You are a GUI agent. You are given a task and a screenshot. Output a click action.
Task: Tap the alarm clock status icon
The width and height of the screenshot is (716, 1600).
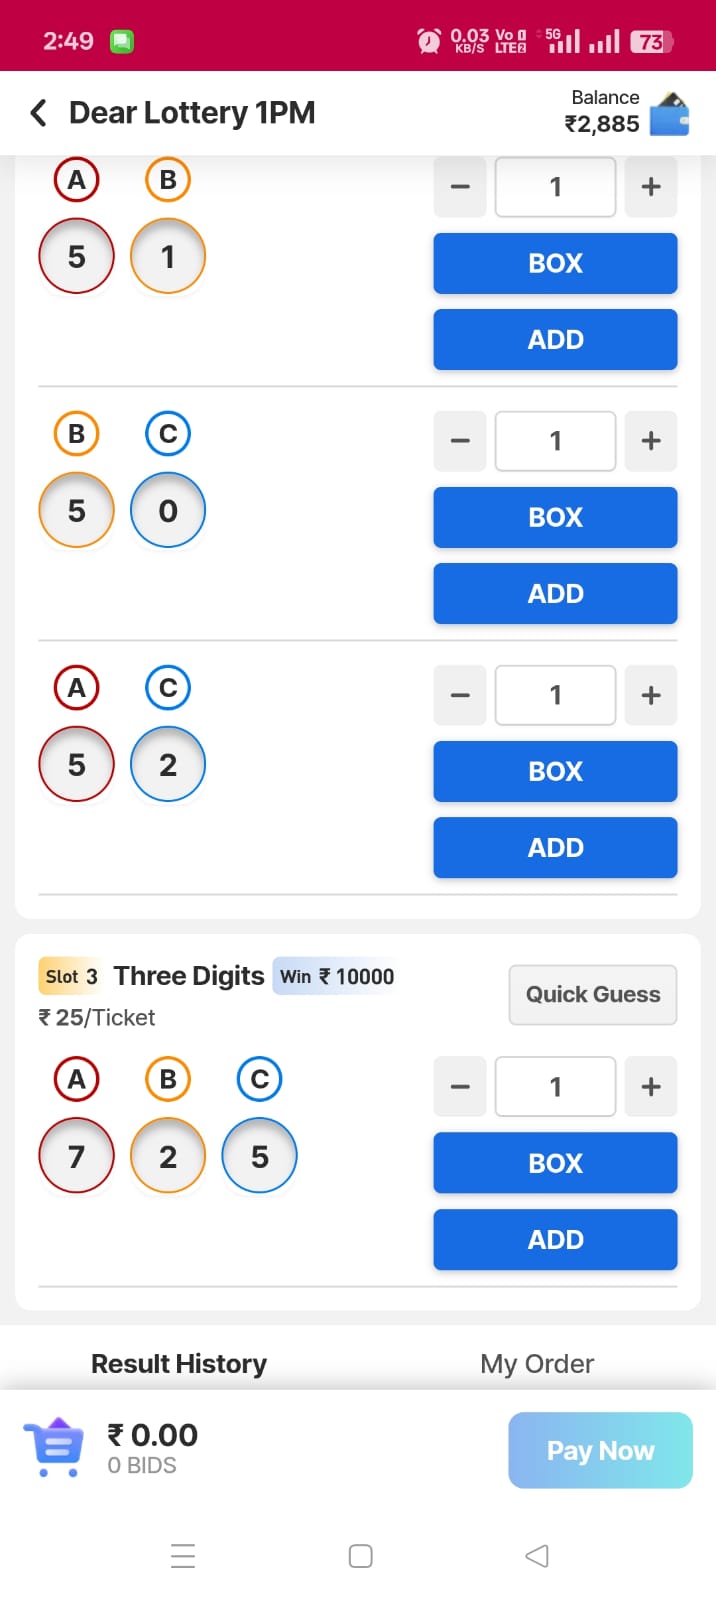[429, 41]
